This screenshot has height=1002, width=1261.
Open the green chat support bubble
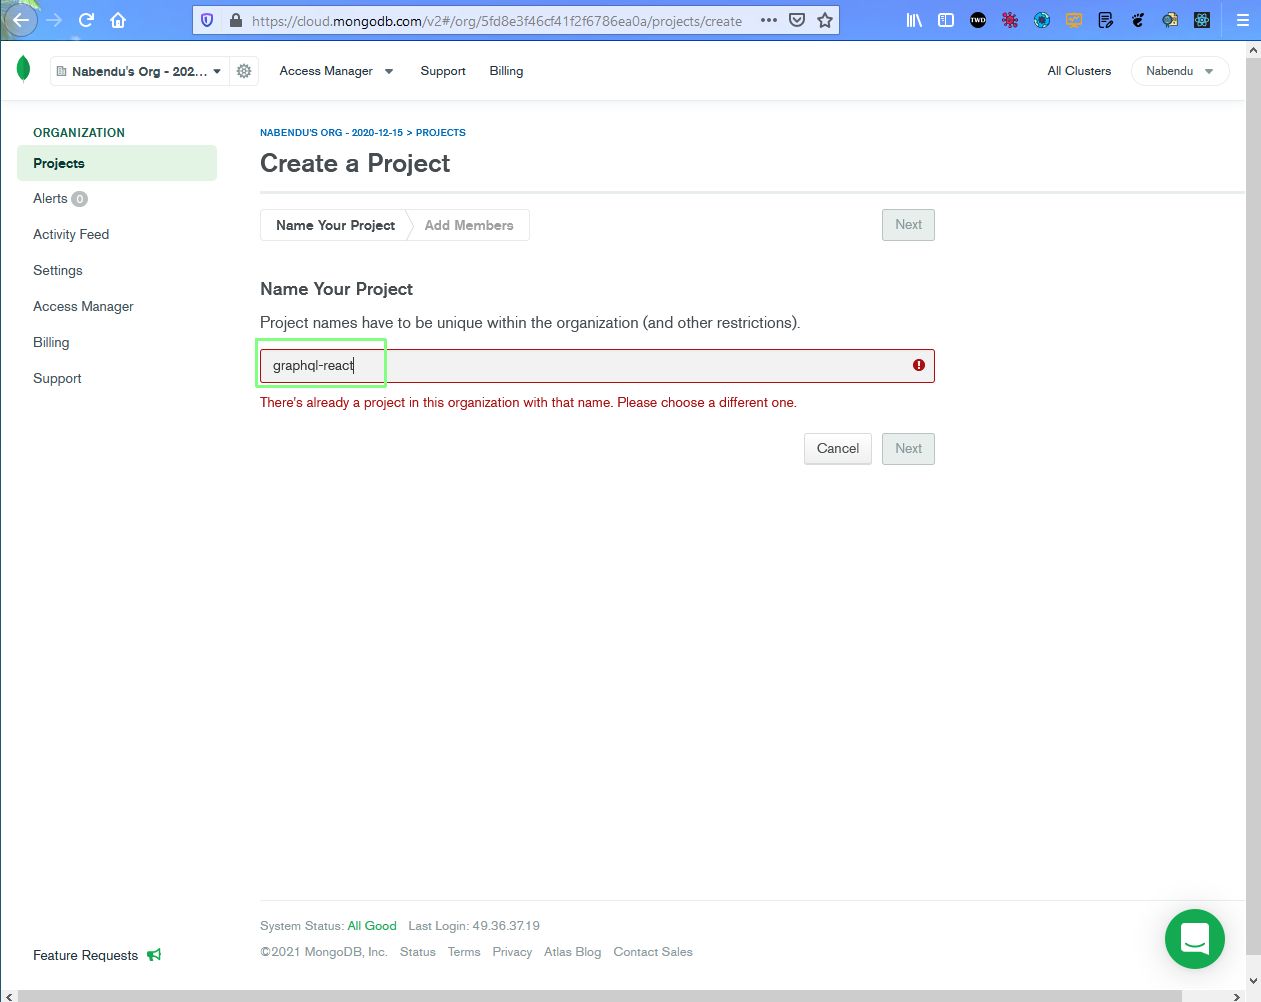tap(1195, 939)
